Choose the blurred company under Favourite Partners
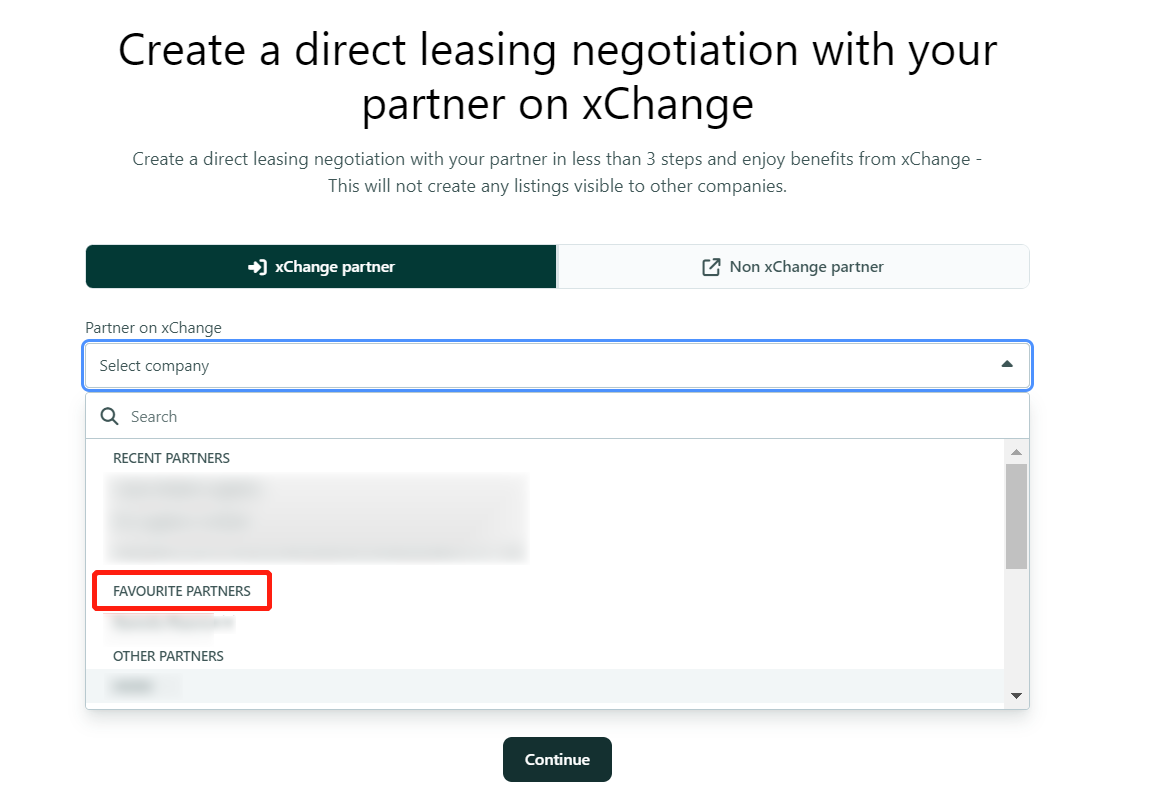 click(173, 623)
